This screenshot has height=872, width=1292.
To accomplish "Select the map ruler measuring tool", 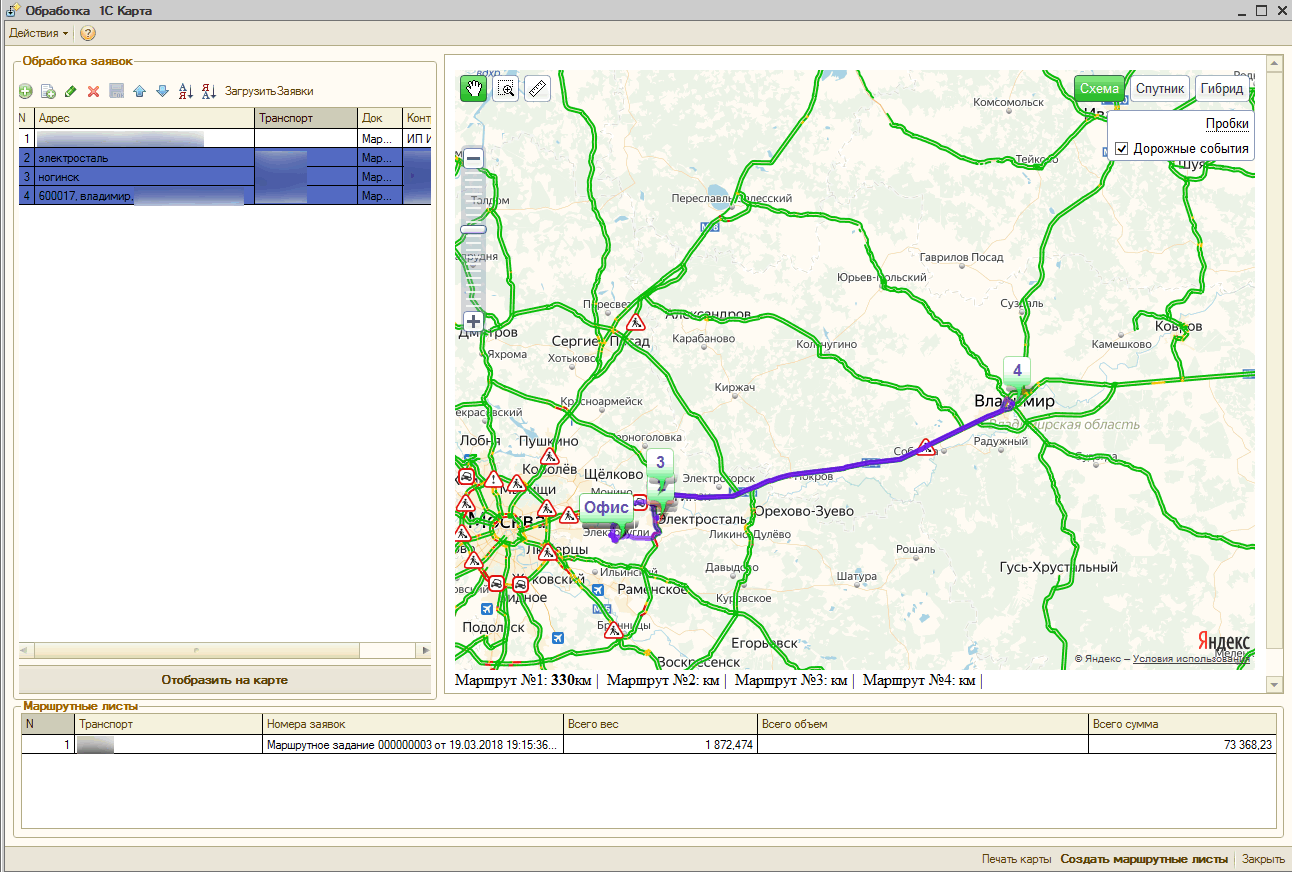I will pyautogui.click(x=538, y=89).
